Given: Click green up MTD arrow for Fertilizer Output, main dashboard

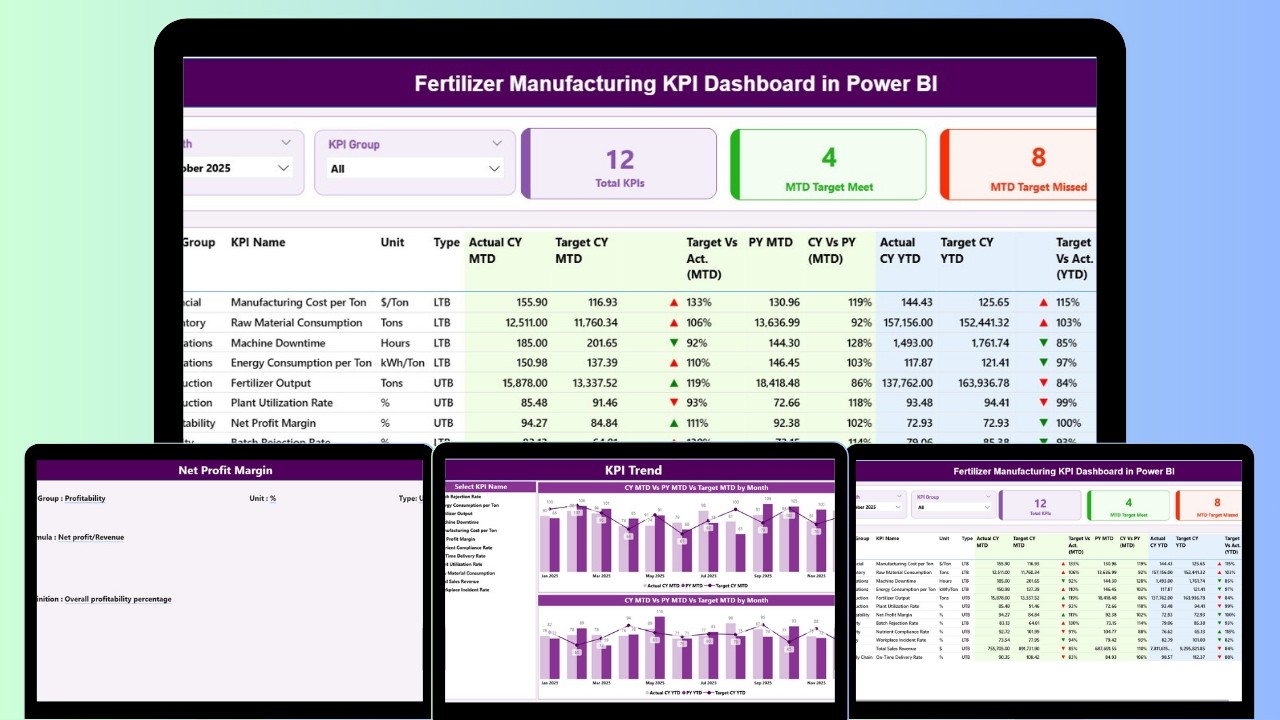Looking at the screenshot, I should [x=674, y=382].
